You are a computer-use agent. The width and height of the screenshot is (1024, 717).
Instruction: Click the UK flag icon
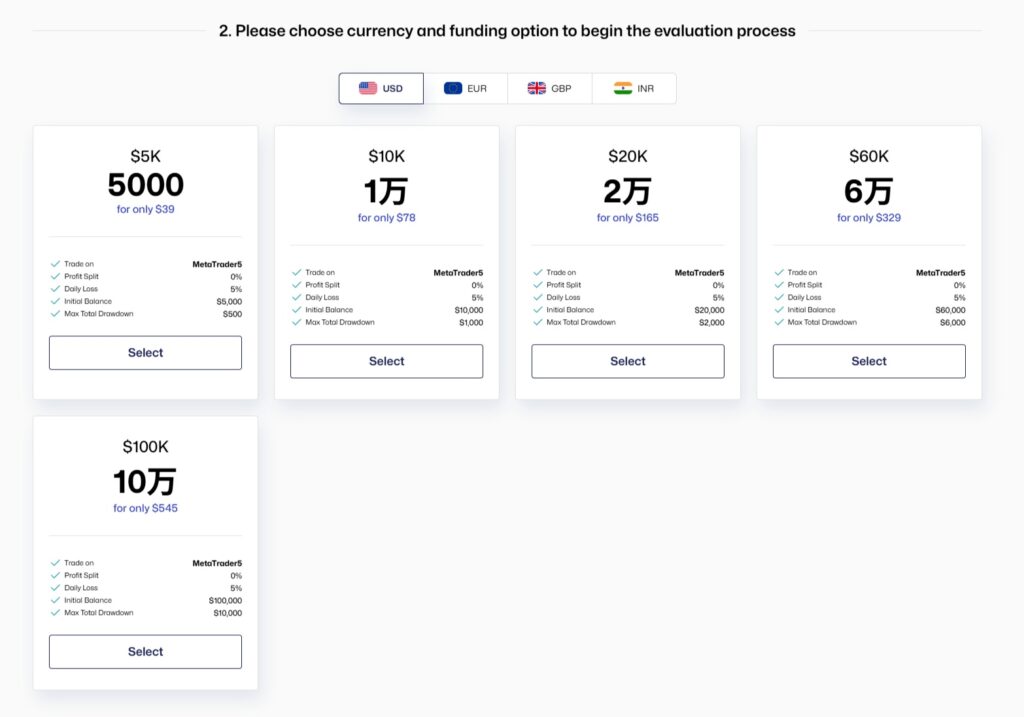(x=537, y=88)
